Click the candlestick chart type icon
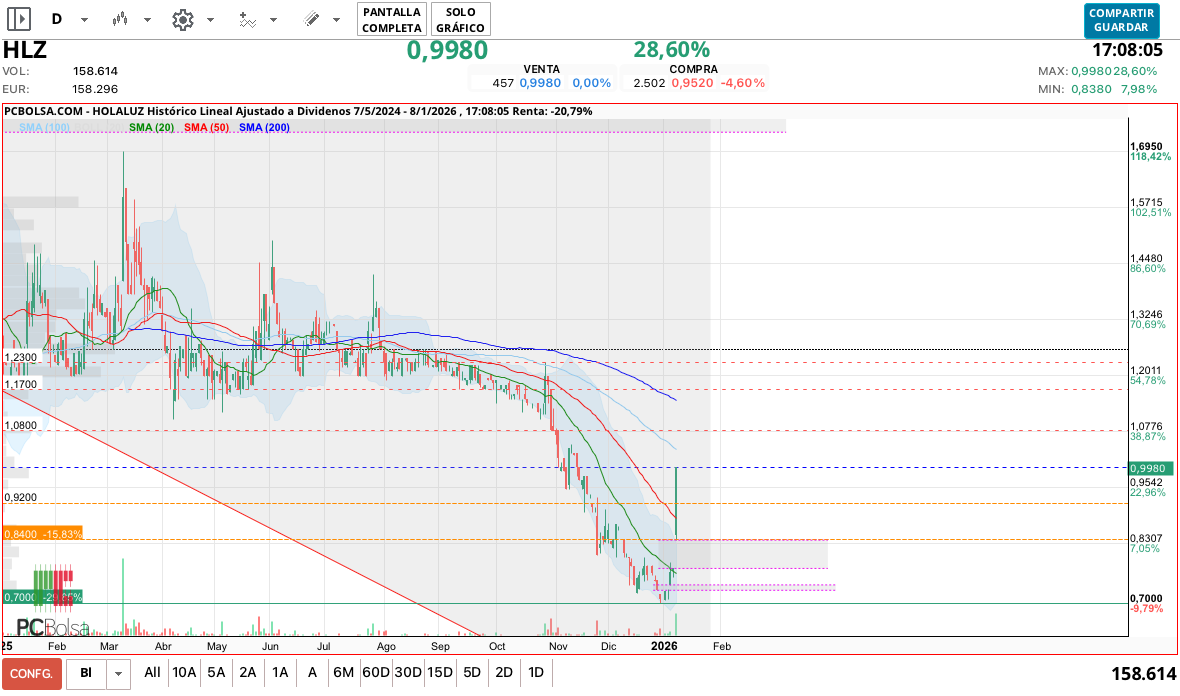This screenshot has width=1180, height=696. pos(120,19)
